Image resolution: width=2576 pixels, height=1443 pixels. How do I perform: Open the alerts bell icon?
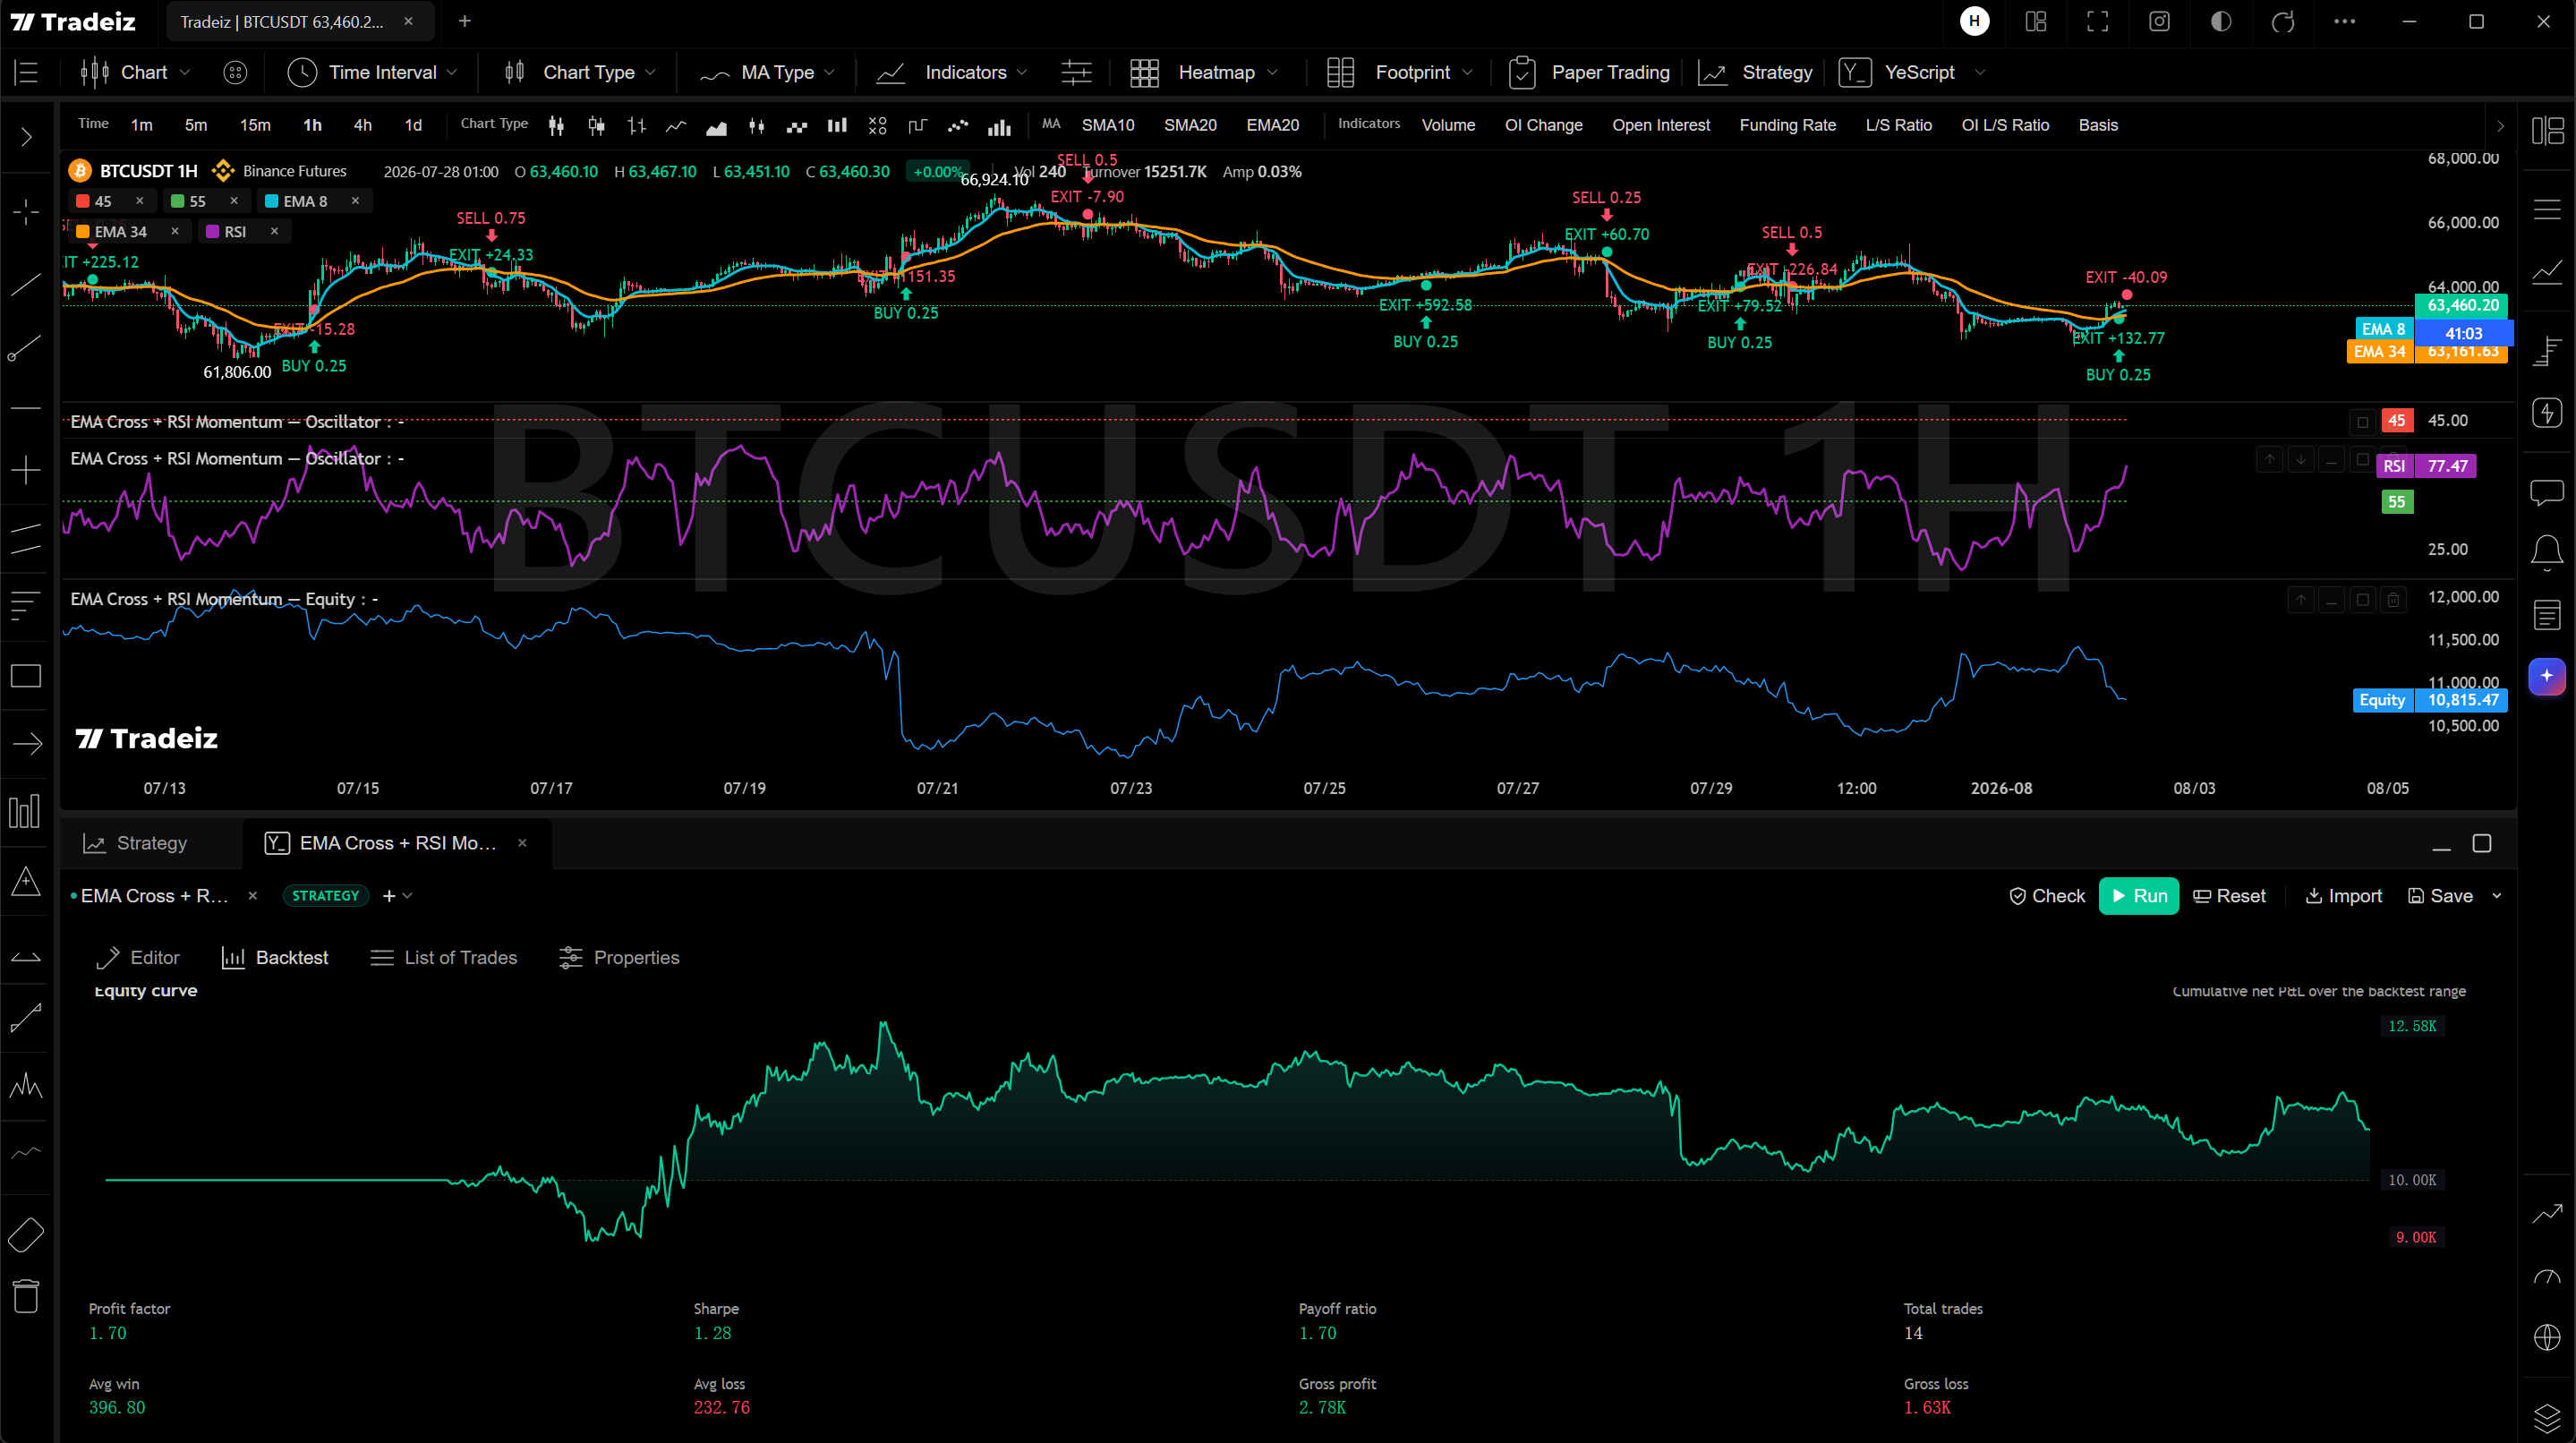click(x=2546, y=552)
